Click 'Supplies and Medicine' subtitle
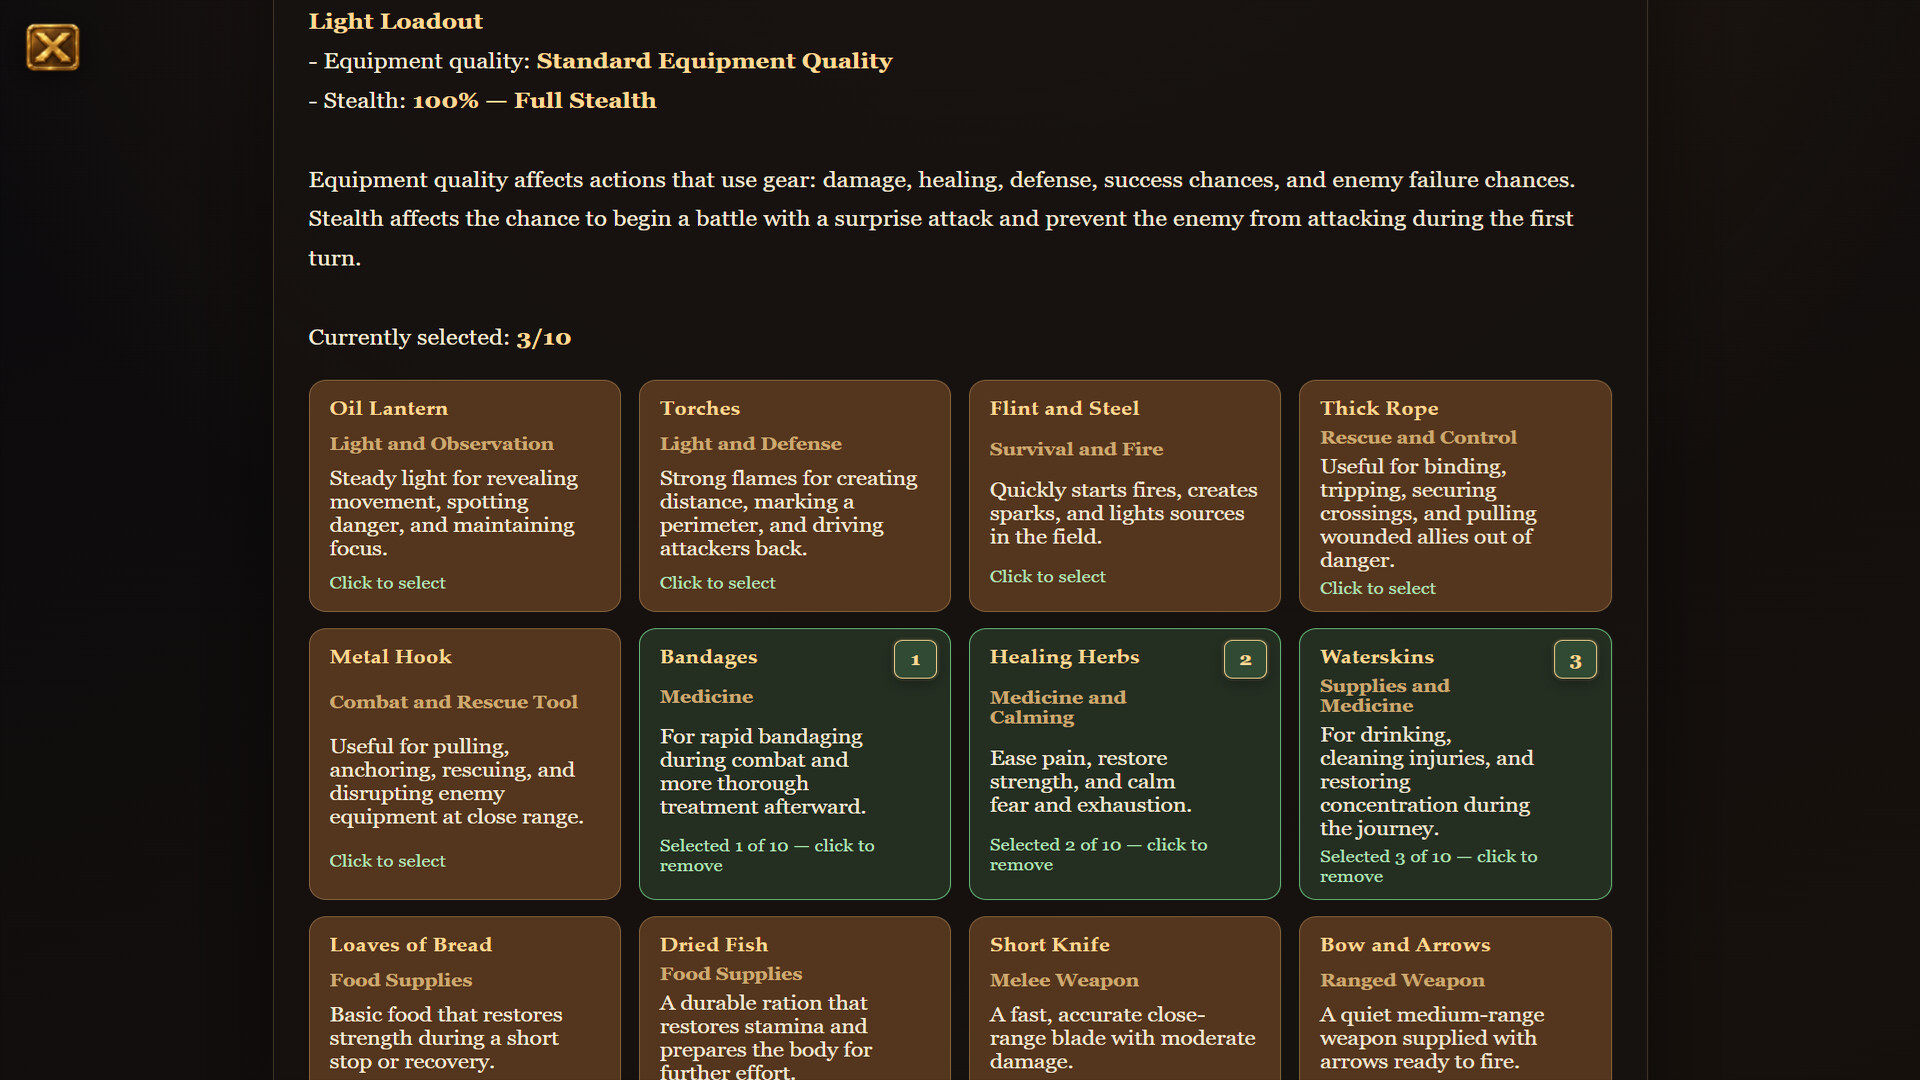The width and height of the screenshot is (1920, 1080). click(x=1384, y=696)
